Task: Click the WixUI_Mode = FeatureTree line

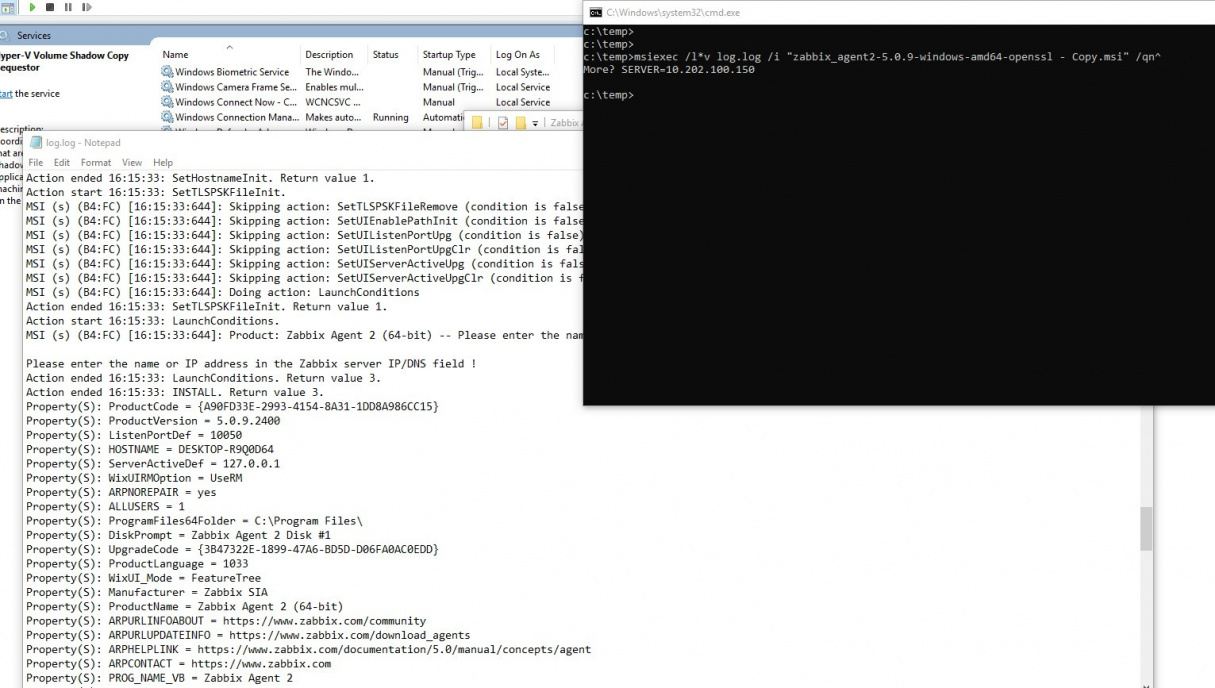Action: coord(143,578)
